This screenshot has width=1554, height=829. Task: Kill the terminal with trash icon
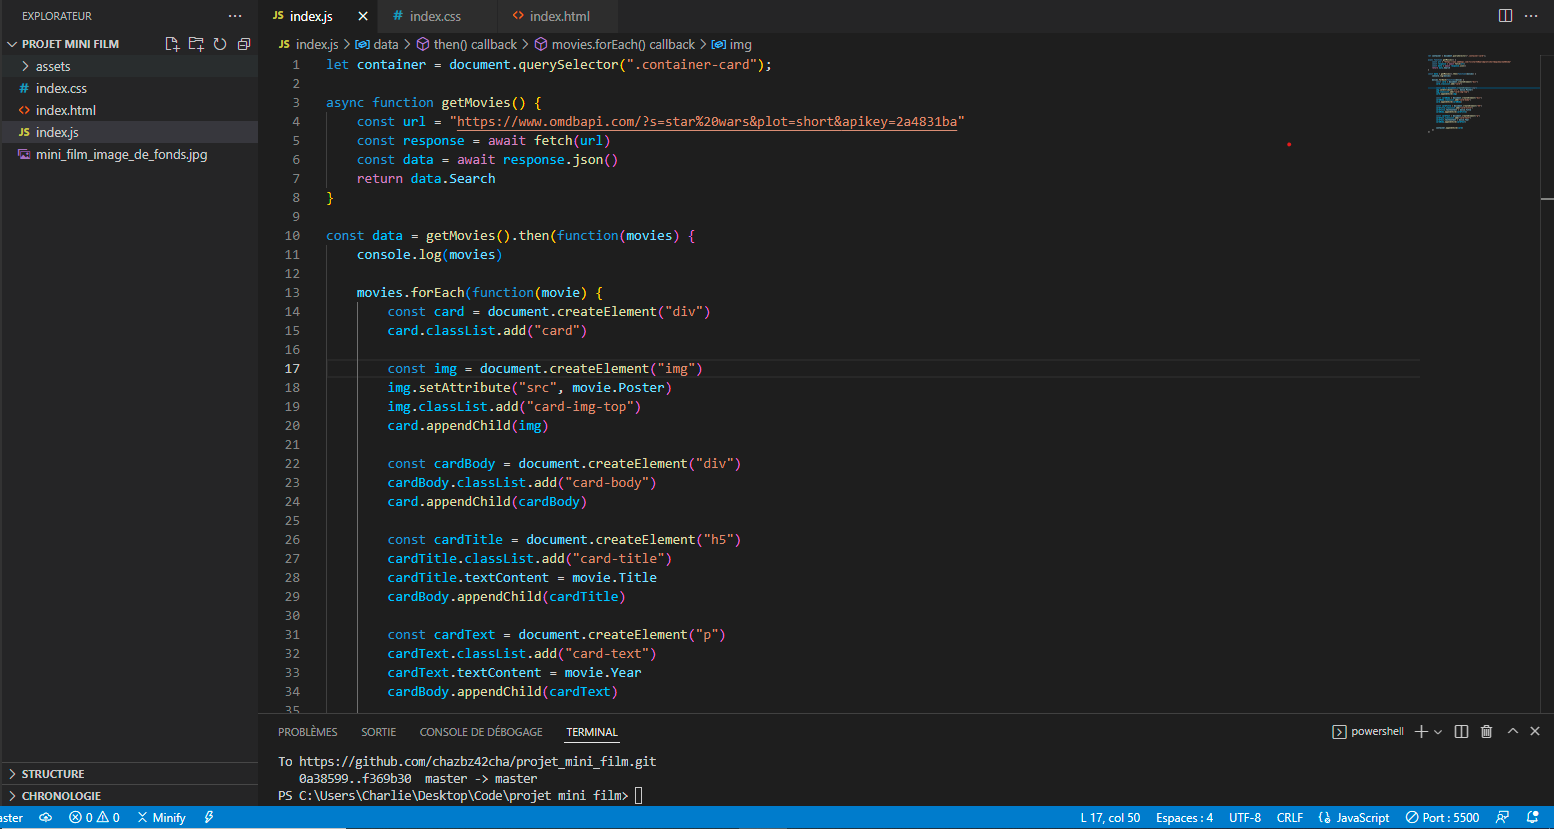1486,732
